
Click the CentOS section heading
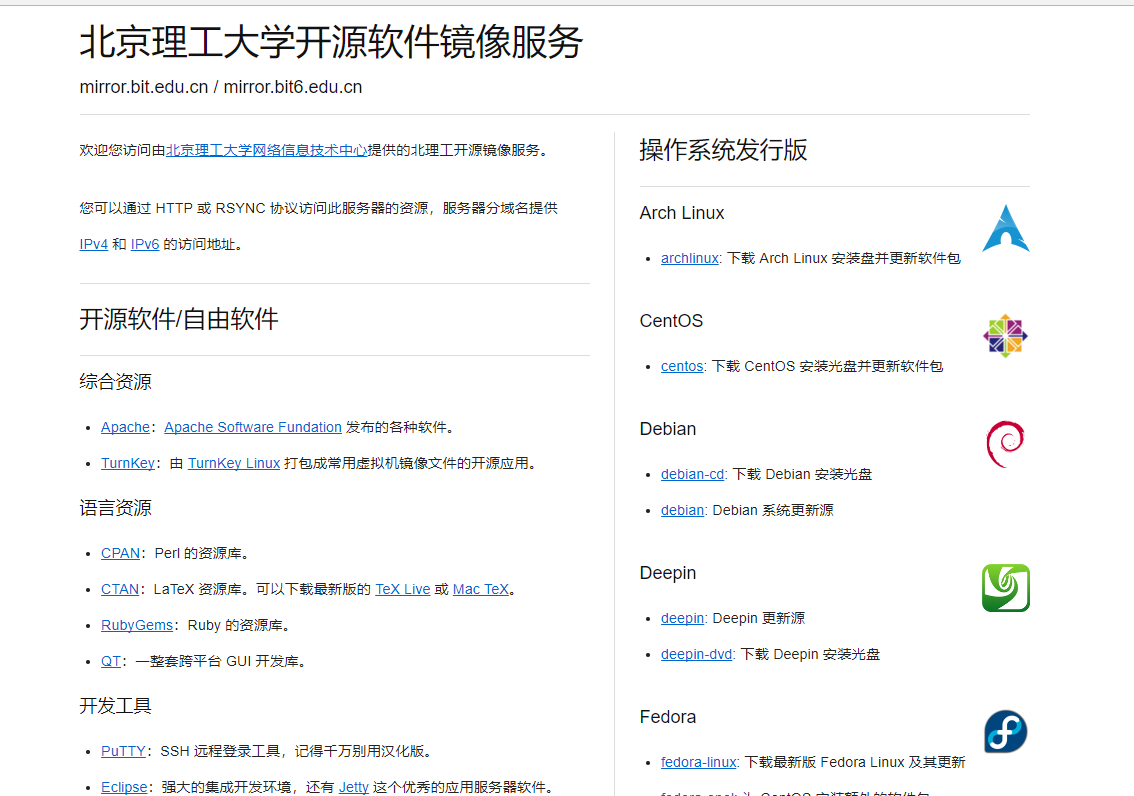pyautogui.click(x=671, y=321)
